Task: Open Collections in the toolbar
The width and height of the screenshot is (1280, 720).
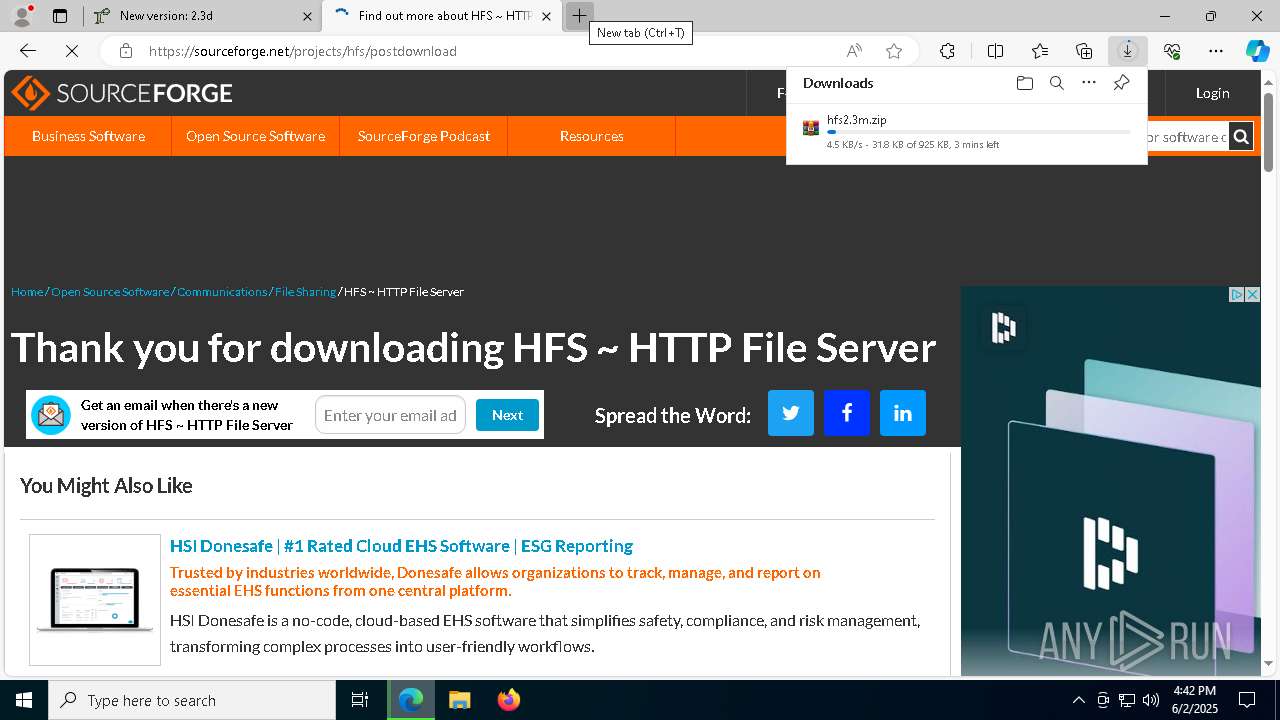Action: tap(1084, 51)
